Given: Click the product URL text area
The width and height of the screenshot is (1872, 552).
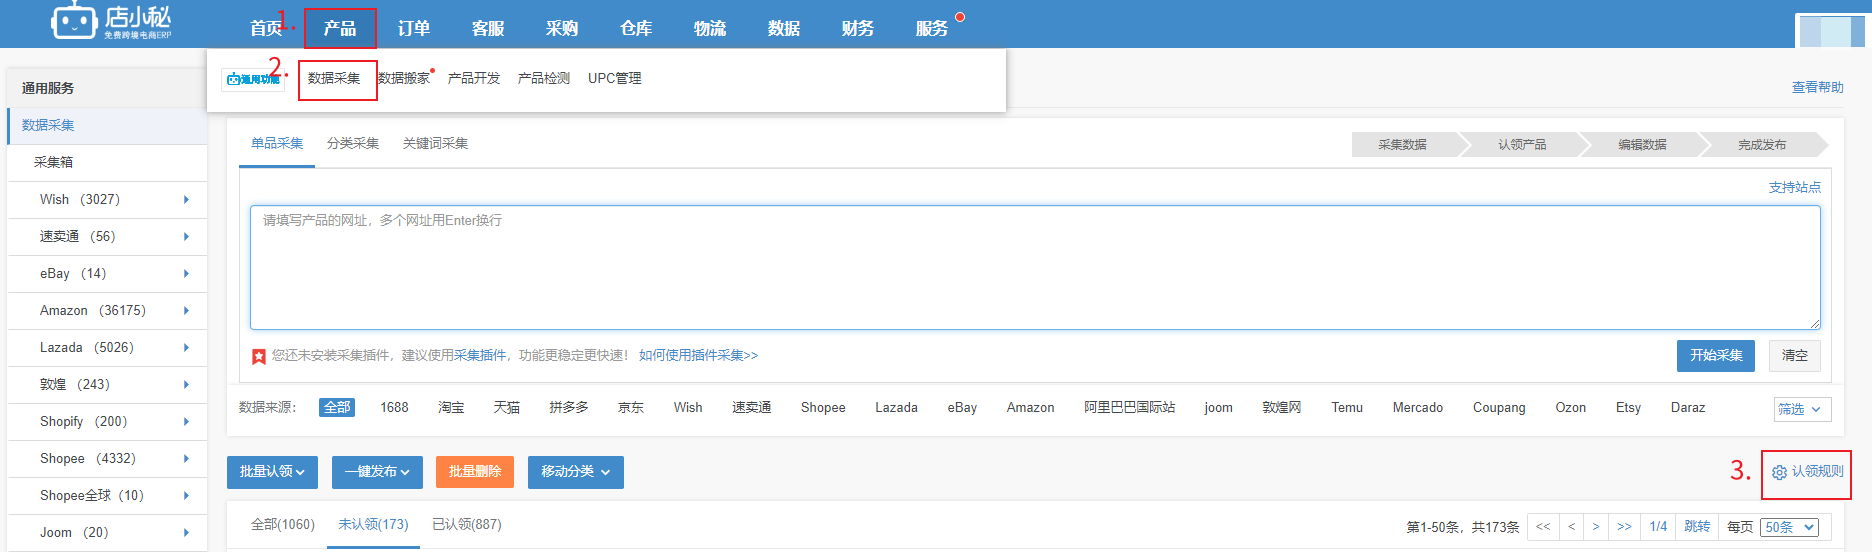Looking at the screenshot, I should click(x=1035, y=268).
